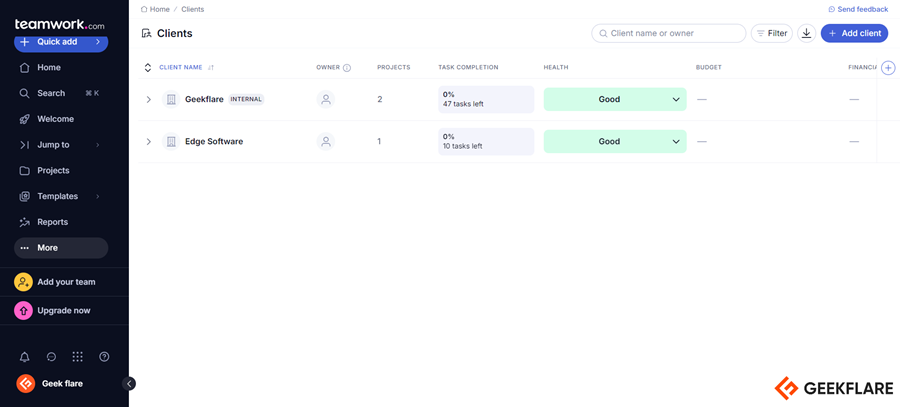Click the Geek flare account name
The height and width of the screenshot is (407, 900).
[x=62, y=383]
